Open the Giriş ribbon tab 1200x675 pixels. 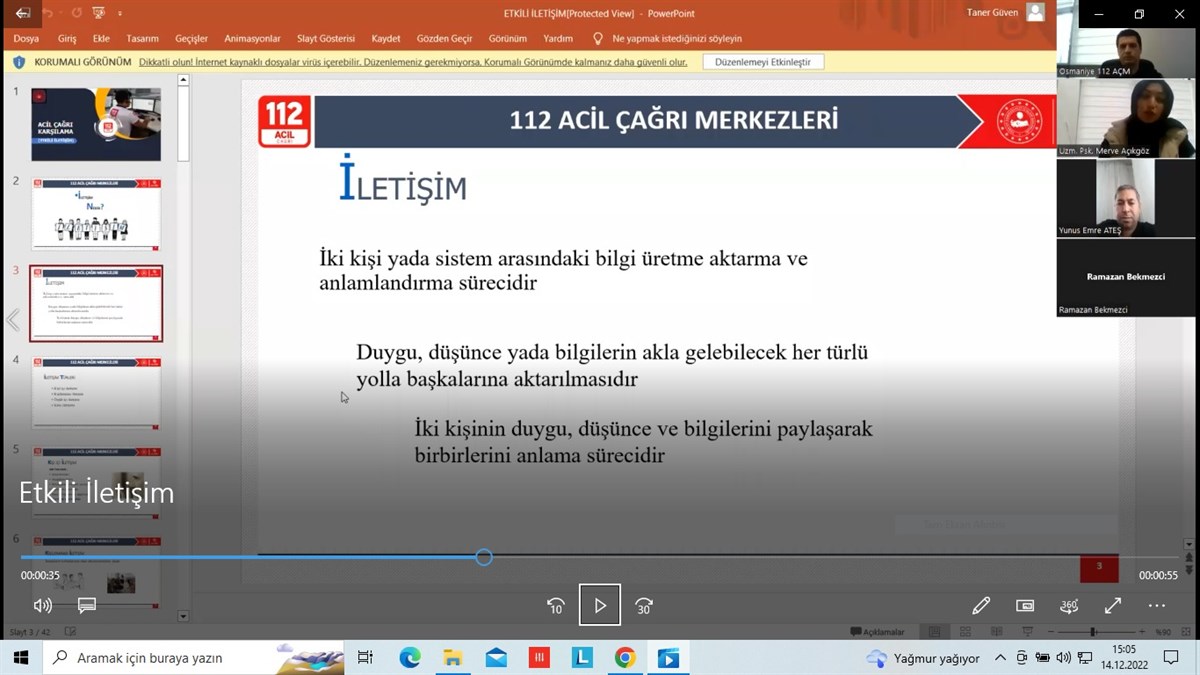(67, 39)
